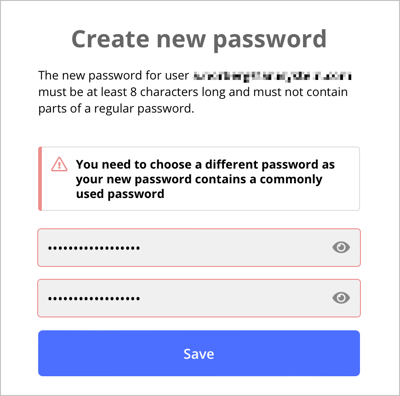The width and height of the screenshot is (400, 396).
Task: Place the cursor on the first field's masked dots
Action: point(94,248)
